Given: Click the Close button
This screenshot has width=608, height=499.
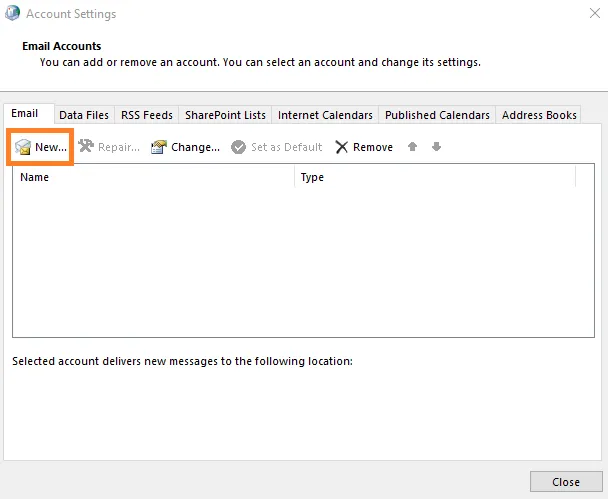Looking at the screenshot, I should pyautogui.click(x=566, y=482).
